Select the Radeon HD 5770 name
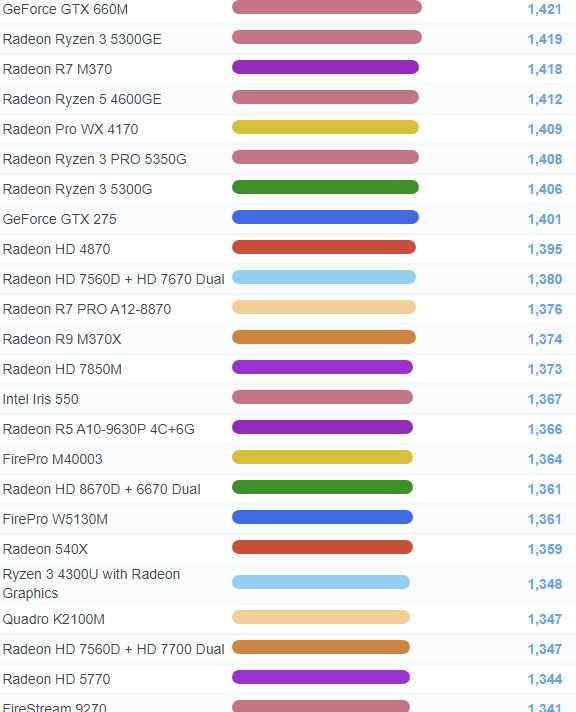Viewport: 576px width, 712px height. pyautogui.click(x=56, y=679)
